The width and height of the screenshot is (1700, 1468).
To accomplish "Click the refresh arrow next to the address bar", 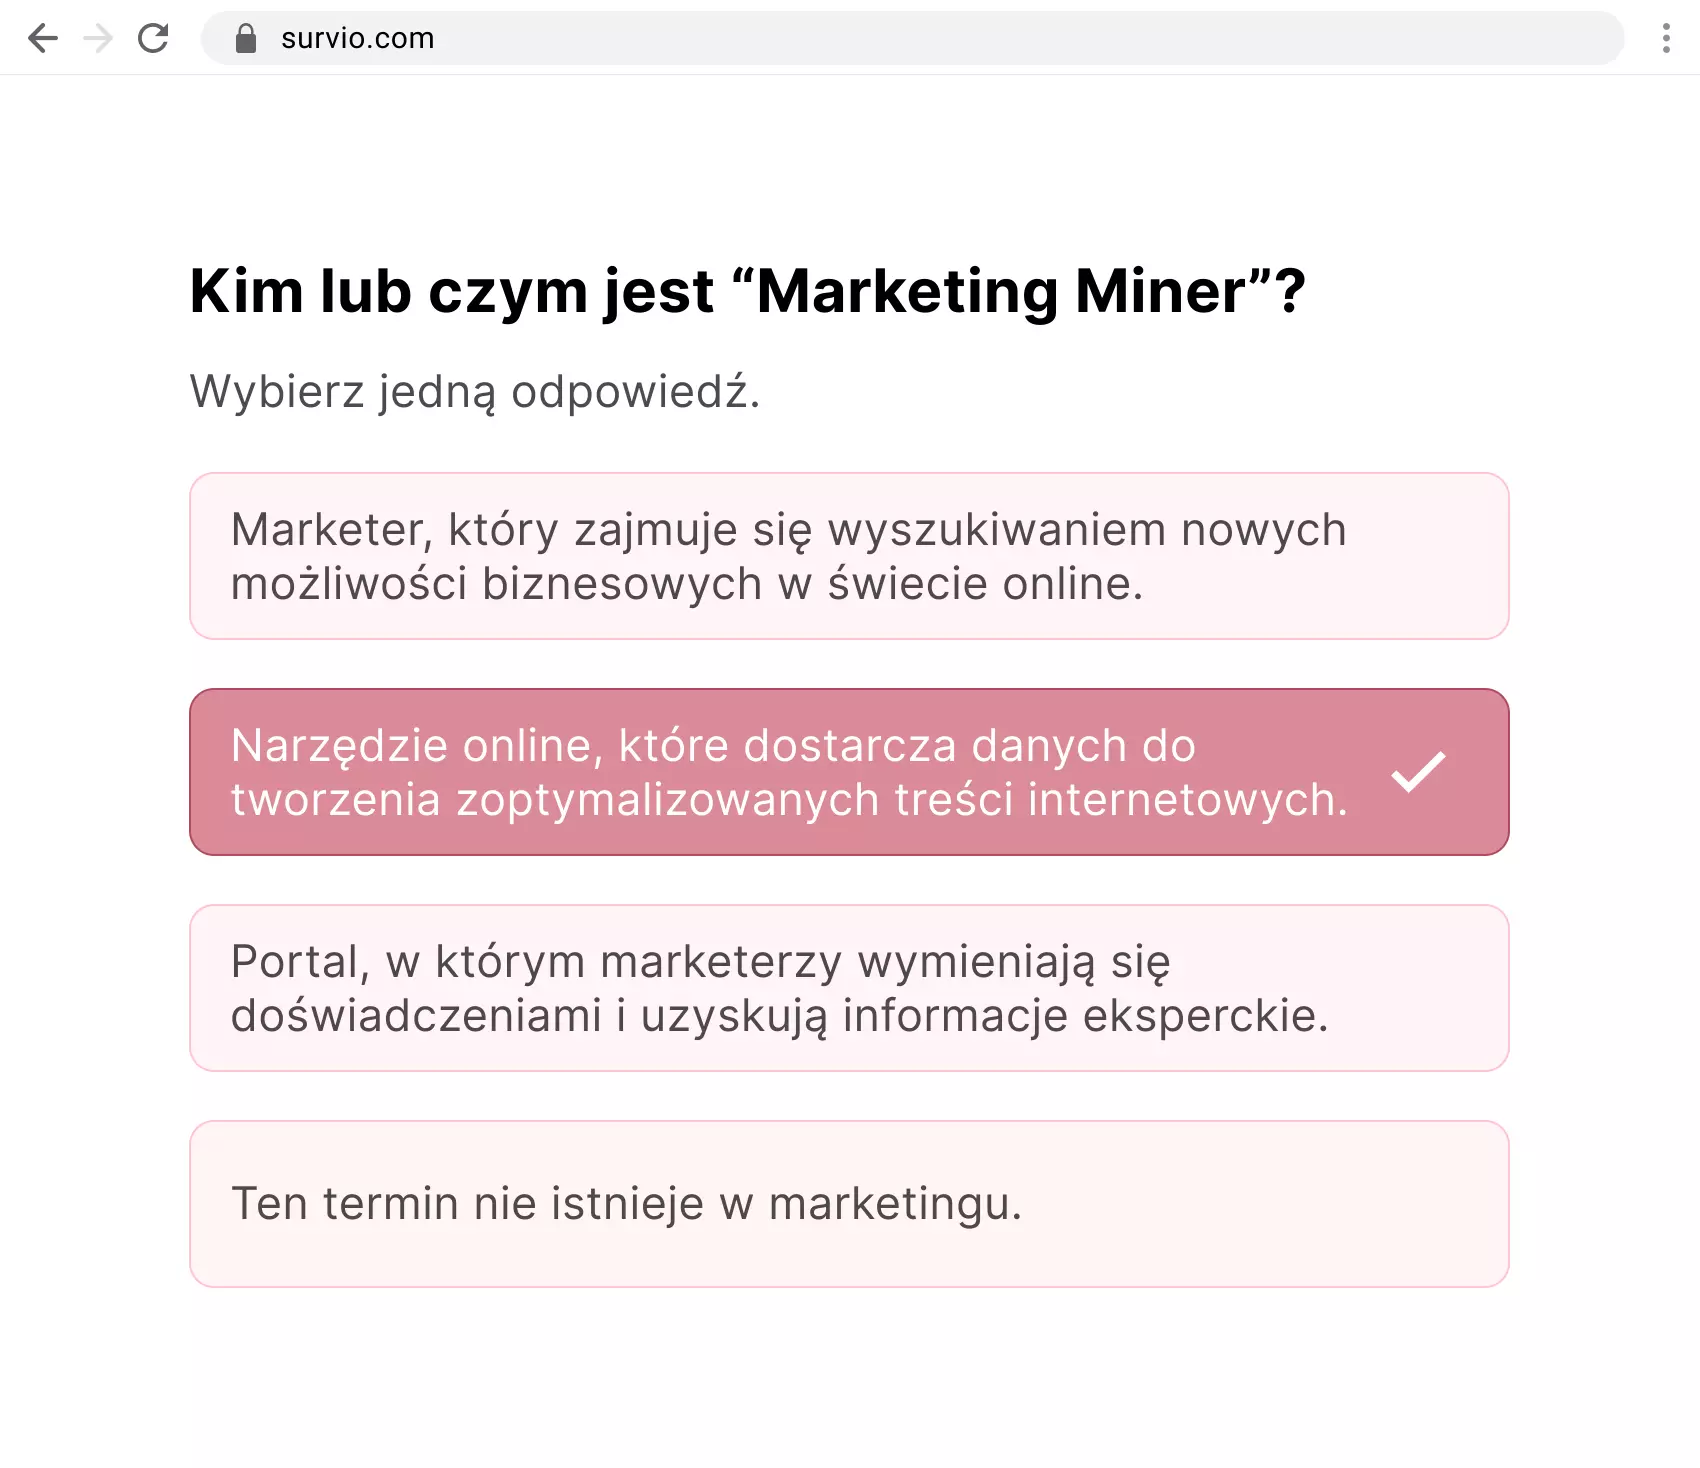I will pos(153,38).
